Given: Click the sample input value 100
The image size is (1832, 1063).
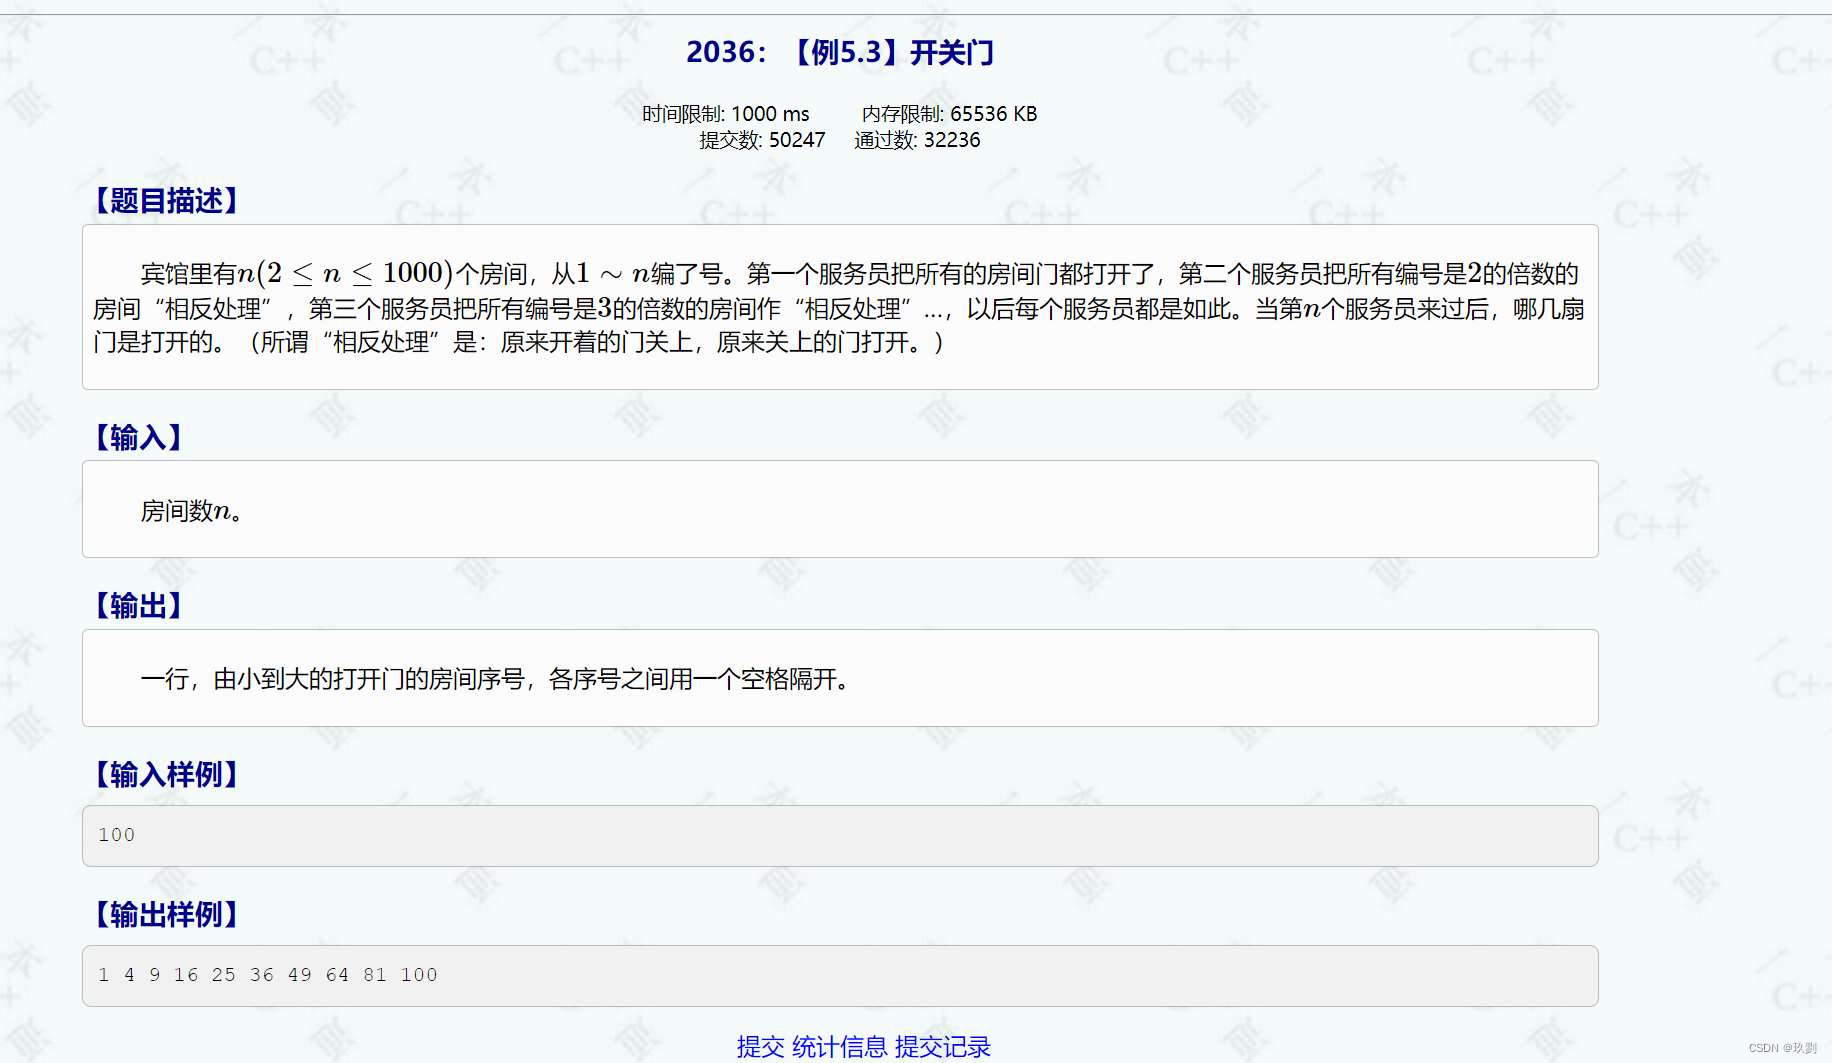Looking at the screenshot, I should coord(116,835).
